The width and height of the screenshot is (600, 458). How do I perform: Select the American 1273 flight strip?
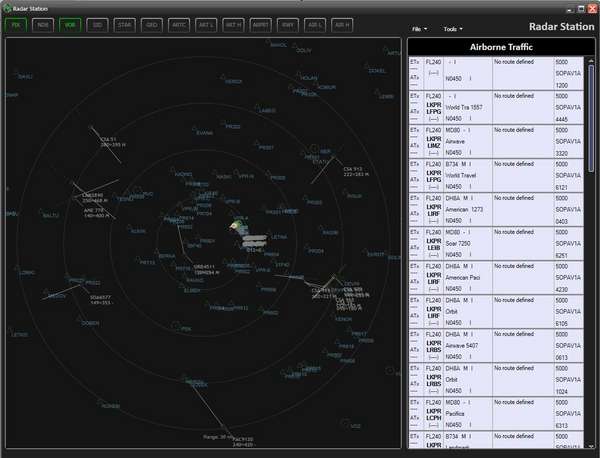tap(496, 210)
